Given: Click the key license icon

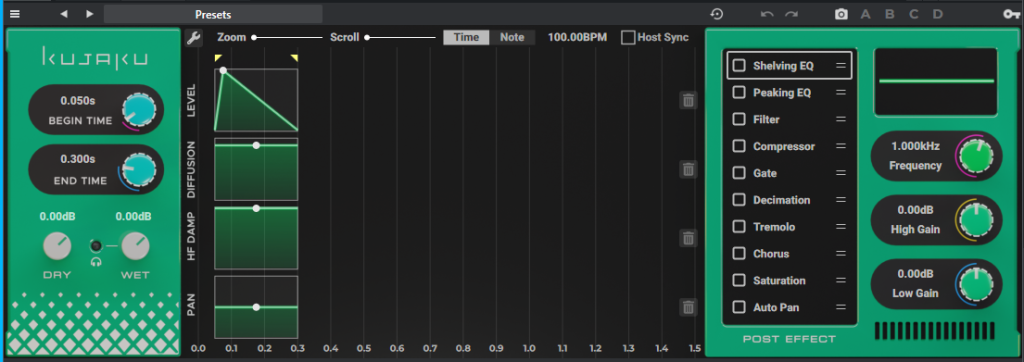Looking at the screenshot, I should [1010, 14].
